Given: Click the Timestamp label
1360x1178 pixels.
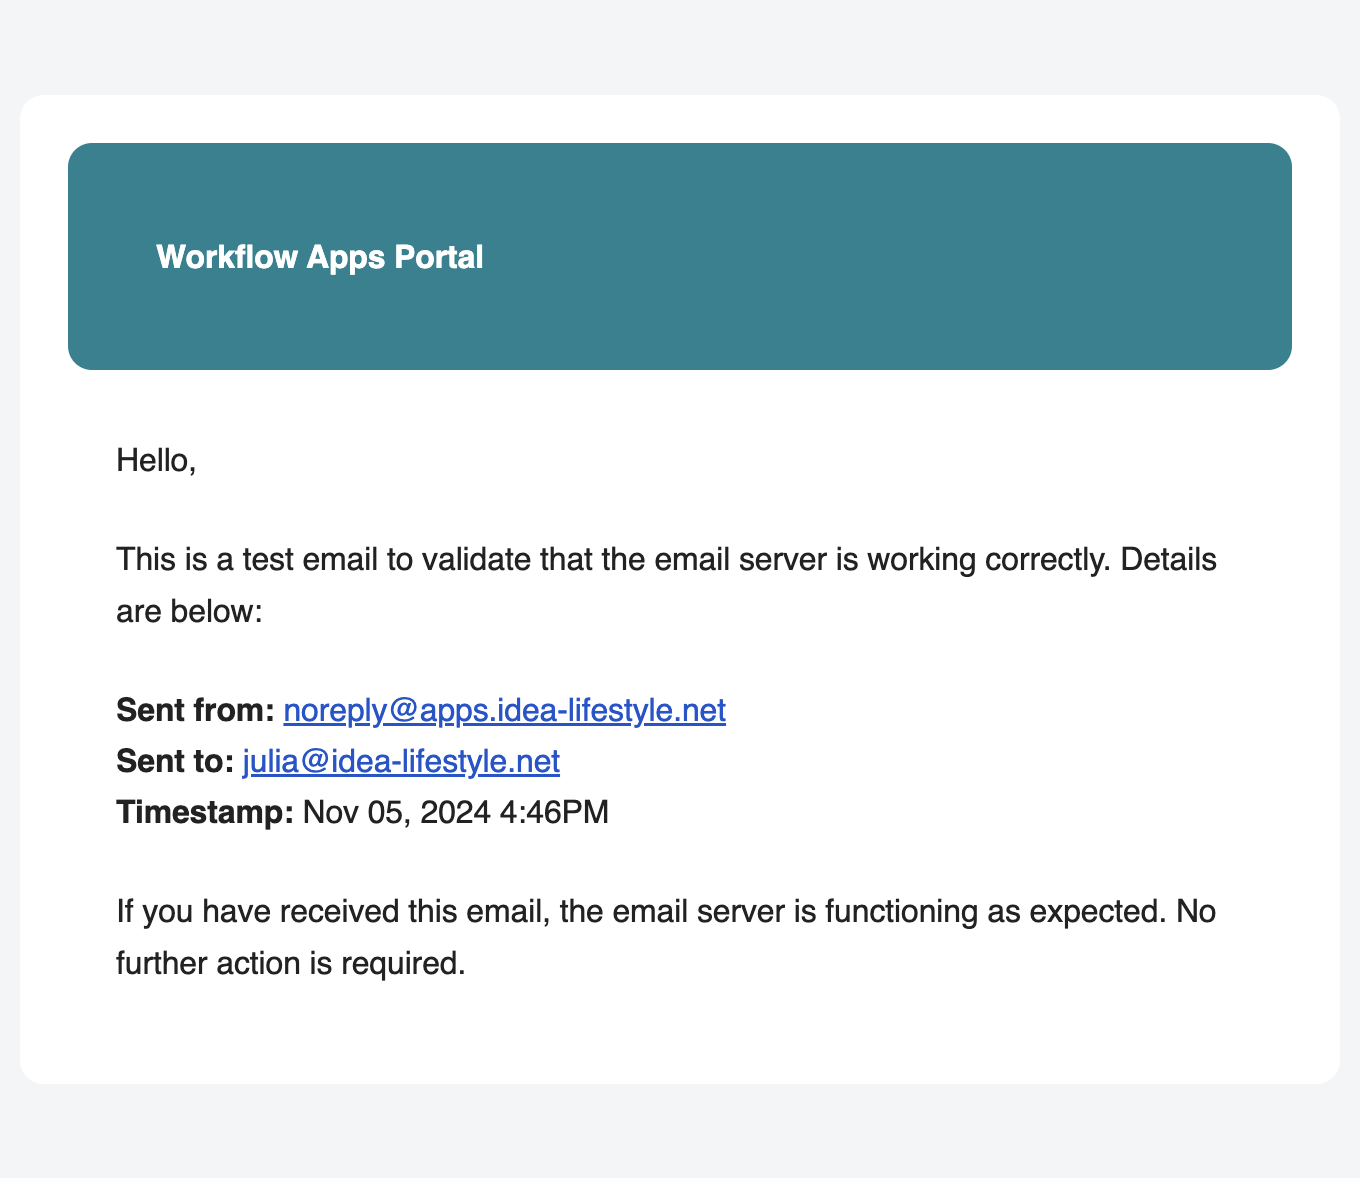Looking at the screenshot, I should (204, 812).
